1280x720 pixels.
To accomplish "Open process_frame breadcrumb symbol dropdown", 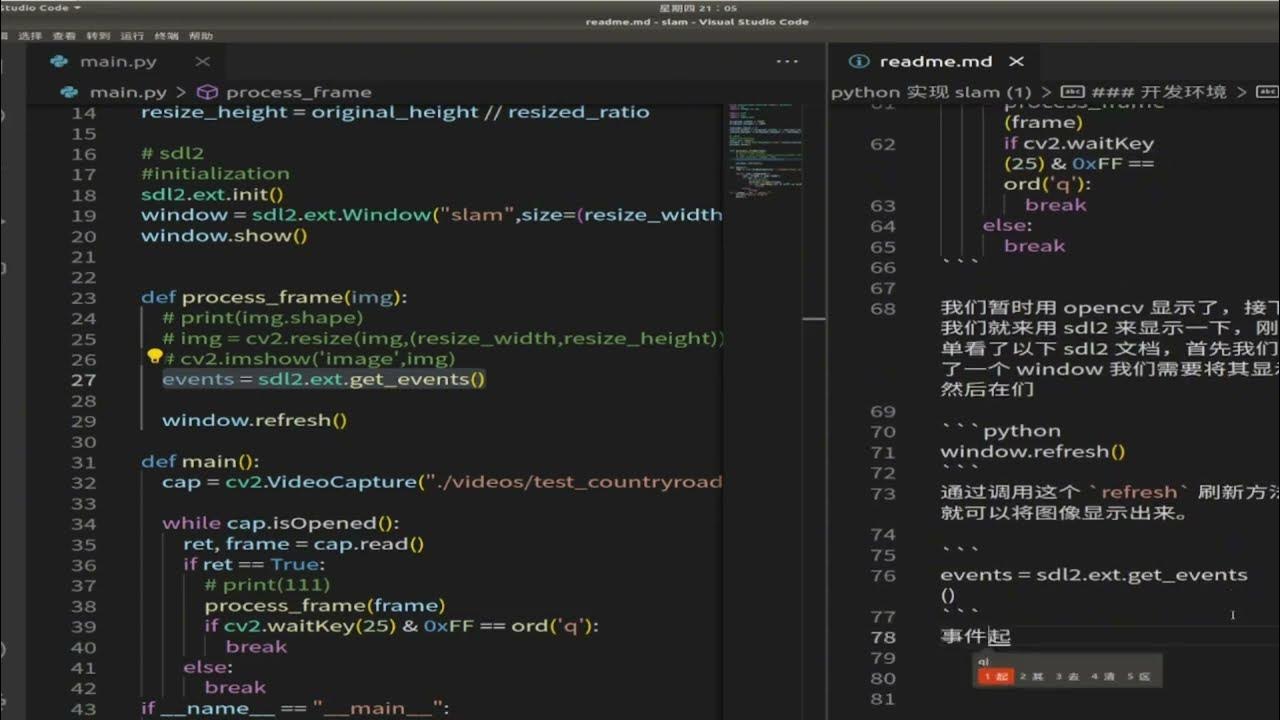I will click(298, 92).
